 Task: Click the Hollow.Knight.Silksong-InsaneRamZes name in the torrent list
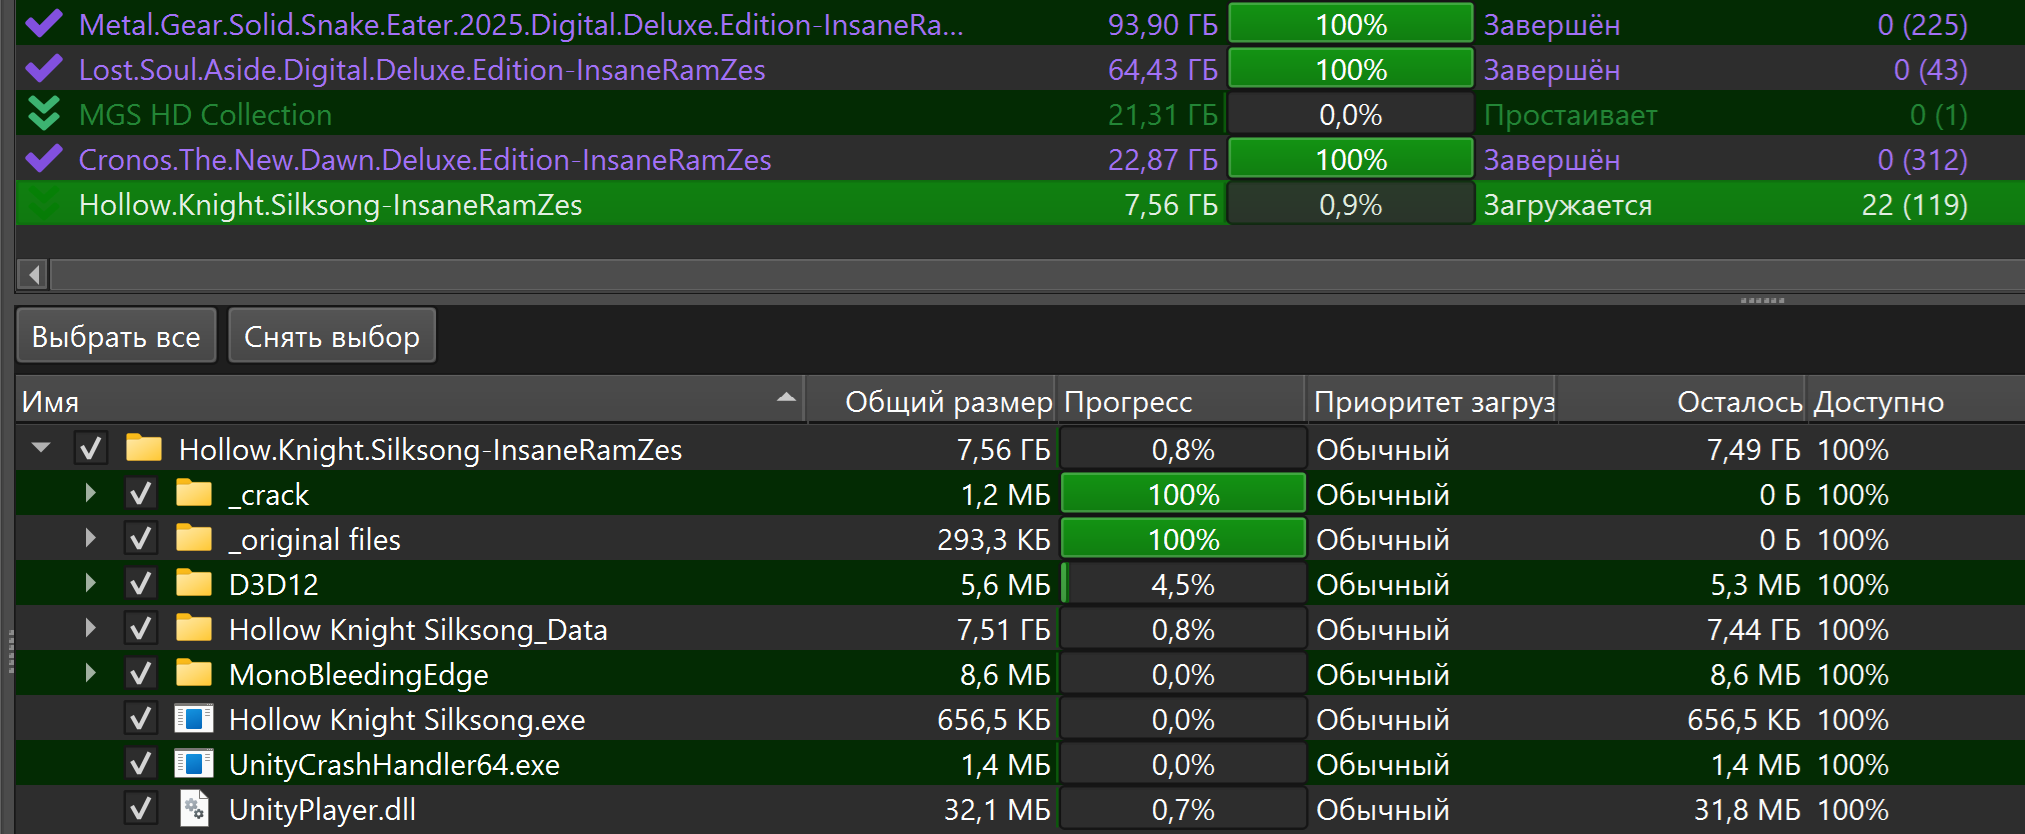tap(330, 205)
